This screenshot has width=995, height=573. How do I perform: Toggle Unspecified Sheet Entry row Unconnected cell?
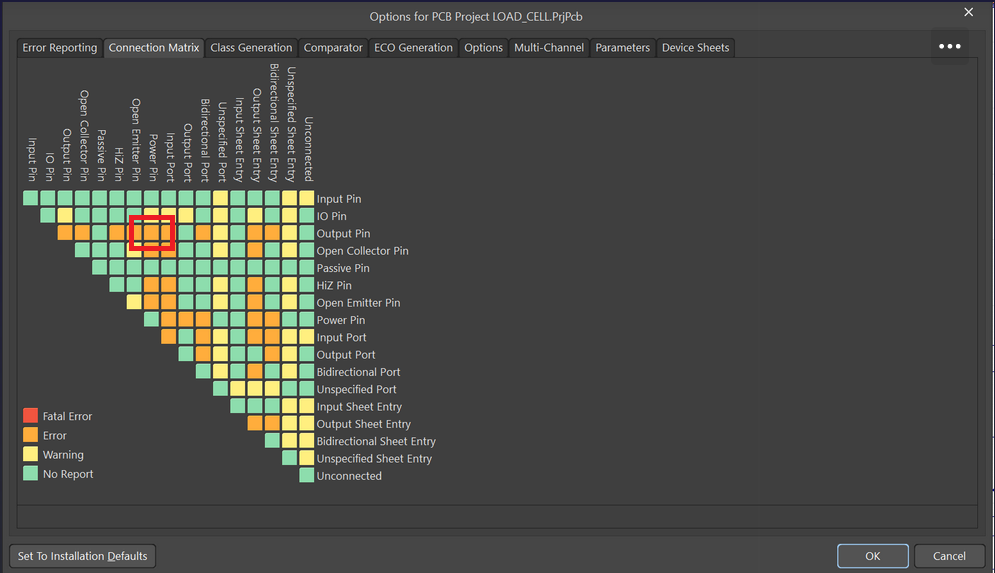click(306, 458)
